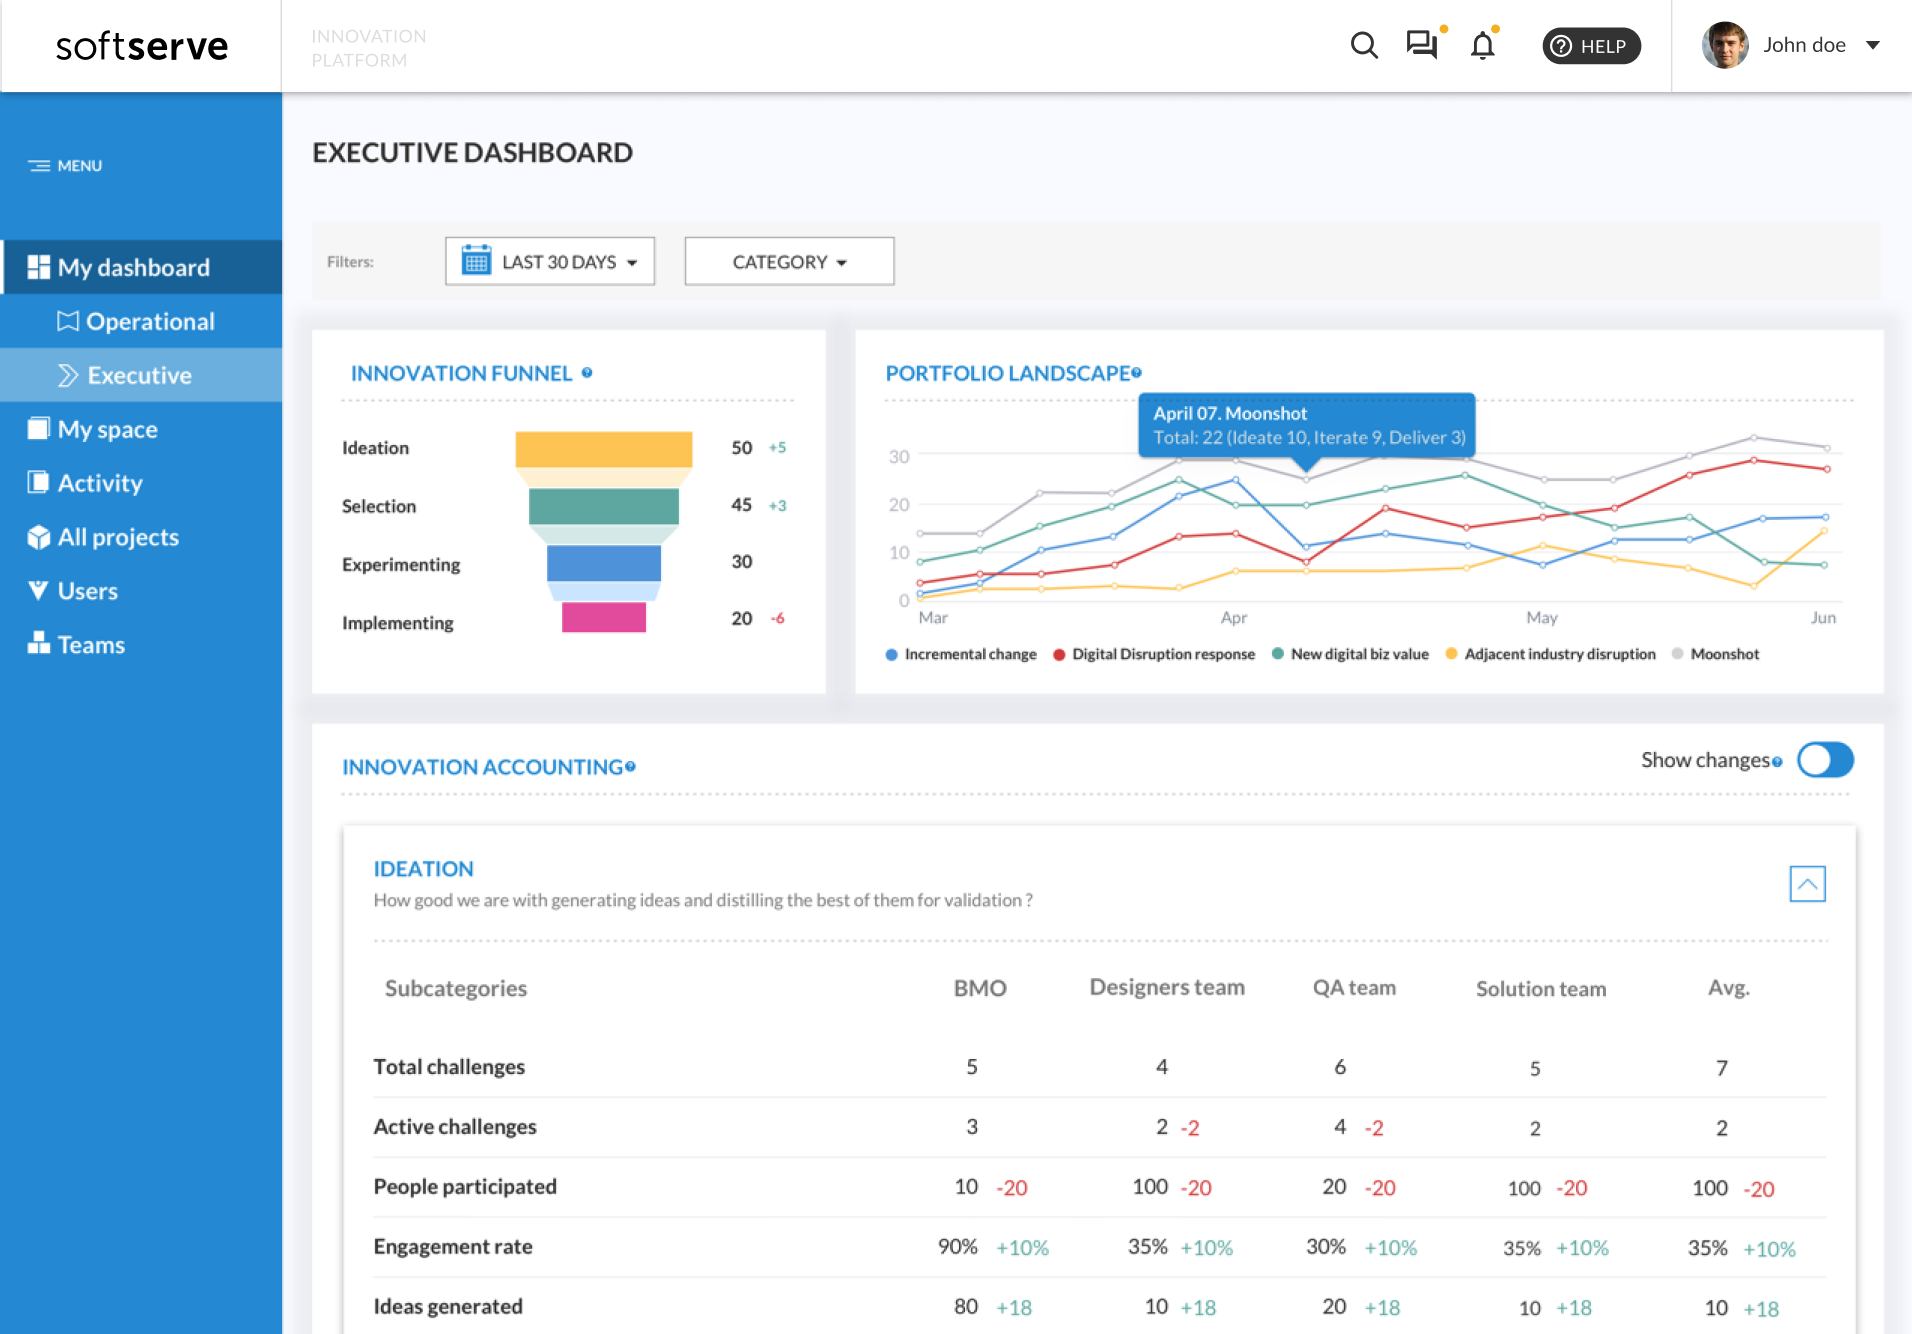Click the Engagement rate row label
Screen dimensions: 1912x1334
point(453,1247)
